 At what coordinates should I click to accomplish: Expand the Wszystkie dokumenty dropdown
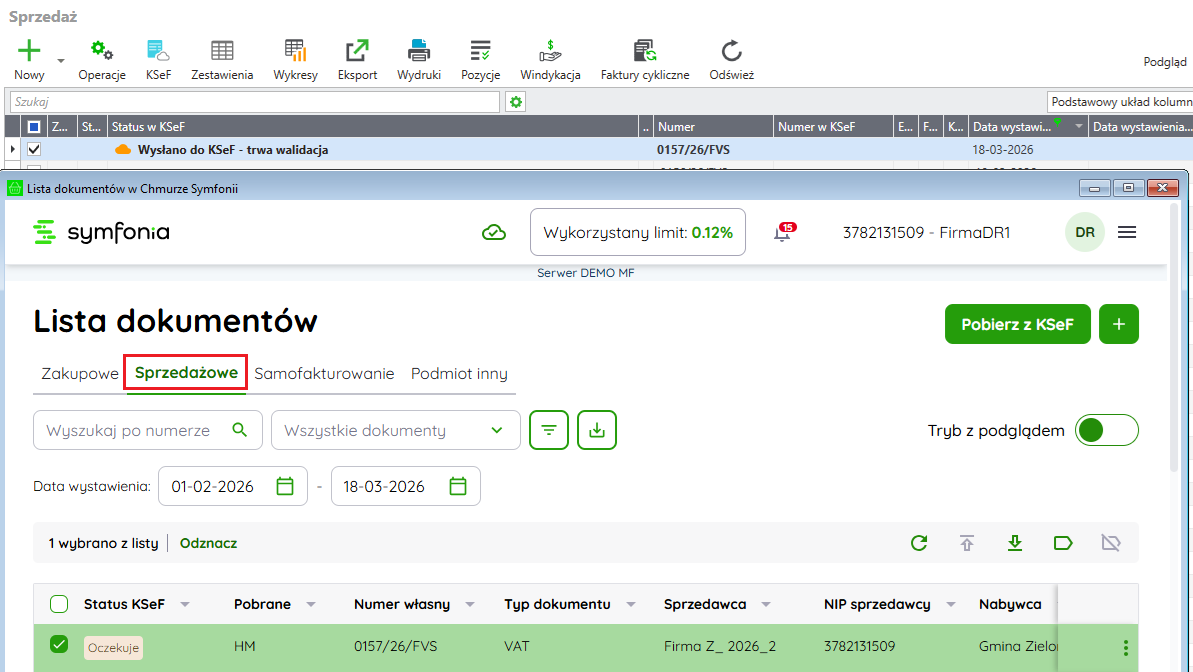click(x=396, y=430)
